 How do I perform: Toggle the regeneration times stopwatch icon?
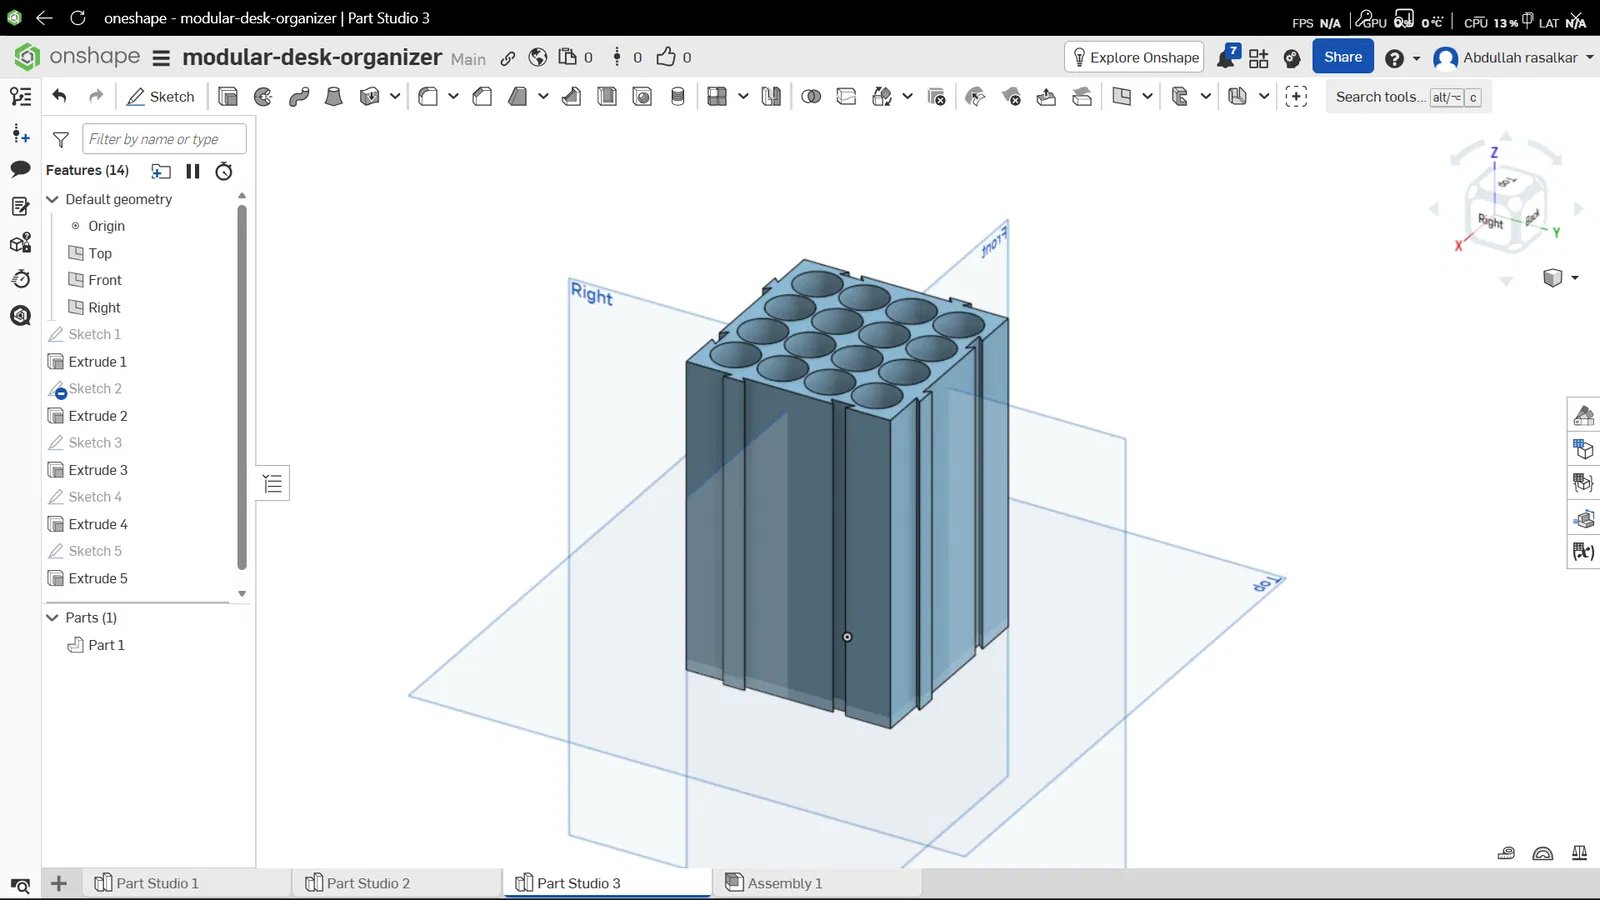(x=224, y=171)
